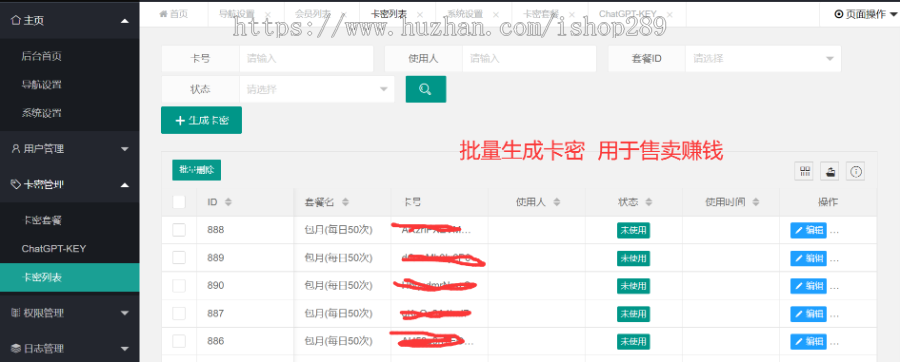Image resolution: width=900 pixels, height=362 pixels.
Task: Open ChatGPT-KEY in the sidebar
Action: pos(69,248)
